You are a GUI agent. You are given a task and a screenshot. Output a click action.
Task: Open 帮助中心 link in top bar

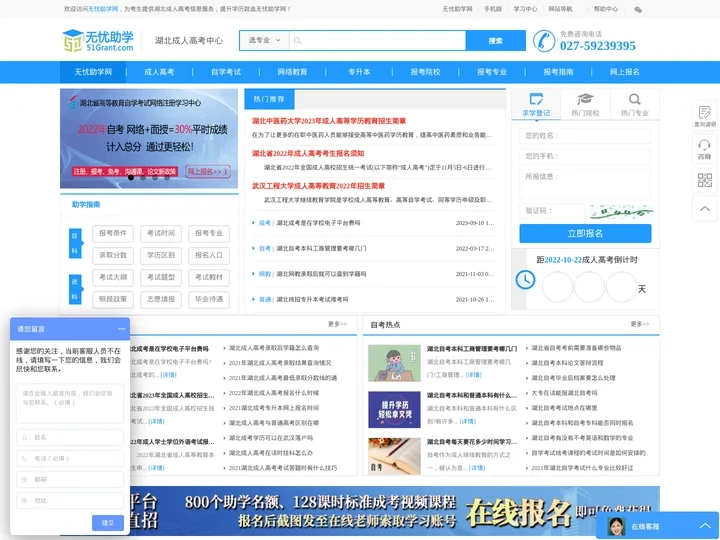606,9
